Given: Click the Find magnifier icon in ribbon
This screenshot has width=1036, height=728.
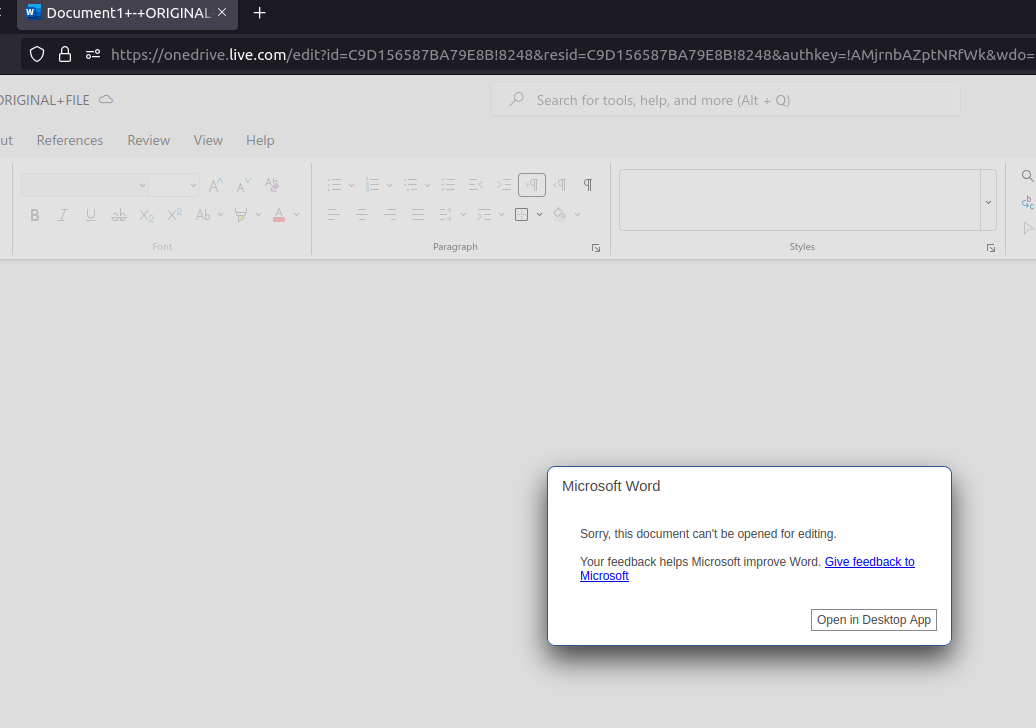Looking at the screenshot, I should coord(1027,176).
